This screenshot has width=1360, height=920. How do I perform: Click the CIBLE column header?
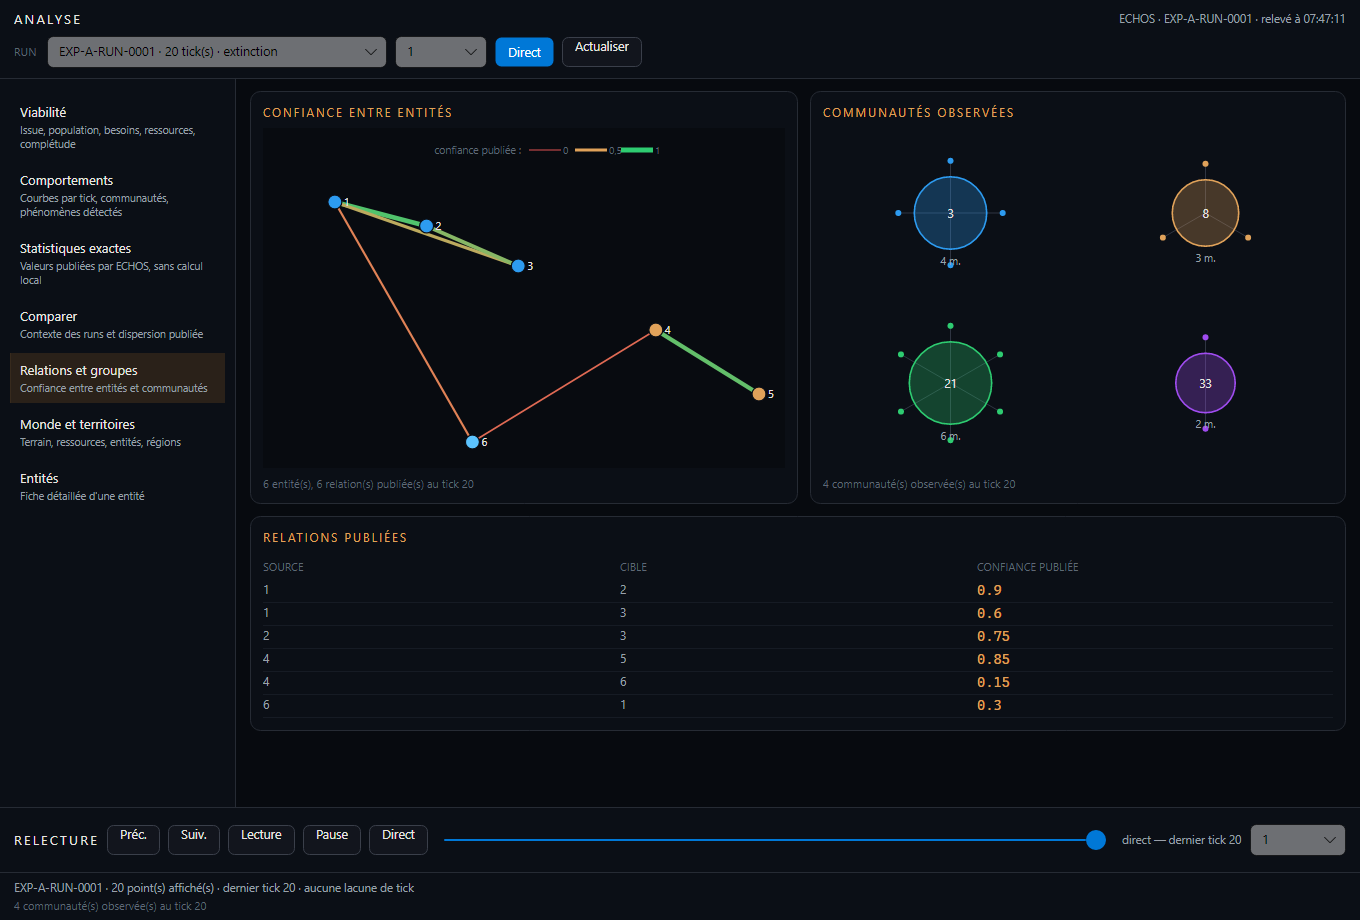click(x=633, y=567)
